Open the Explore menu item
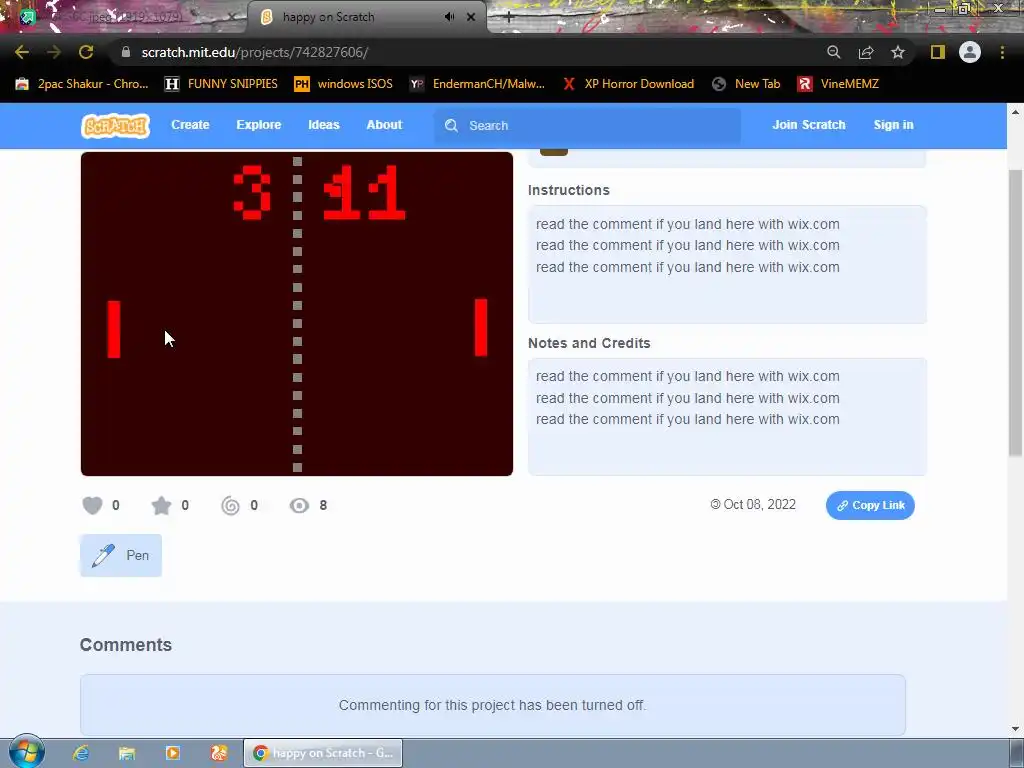The height and width of the screenshot is (768, 1024). (x=259, y=125)
